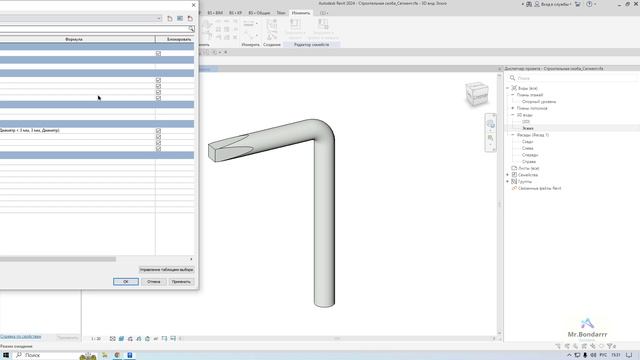Screen dimensions: 640x360
Task: Expand the Группы node
Action: (508, 181)
